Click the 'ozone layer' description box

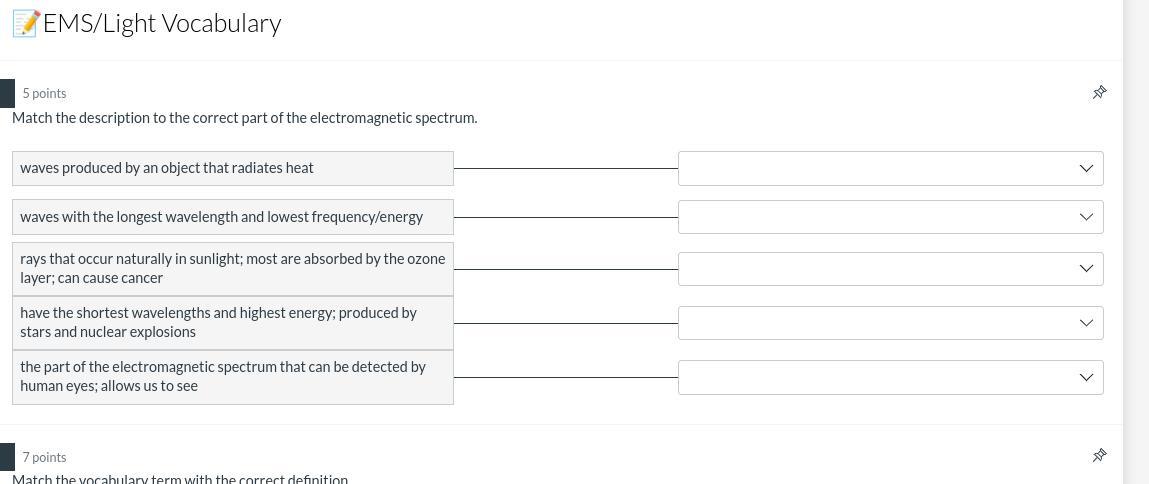232,268
